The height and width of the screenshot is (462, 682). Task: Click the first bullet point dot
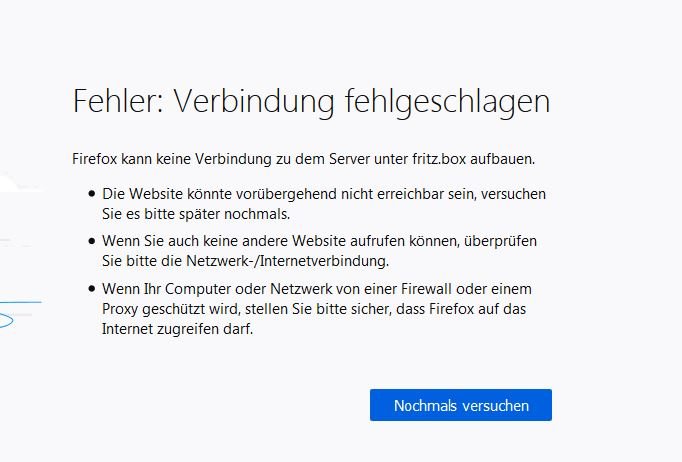pyautogui.click(x=91, y=194)
